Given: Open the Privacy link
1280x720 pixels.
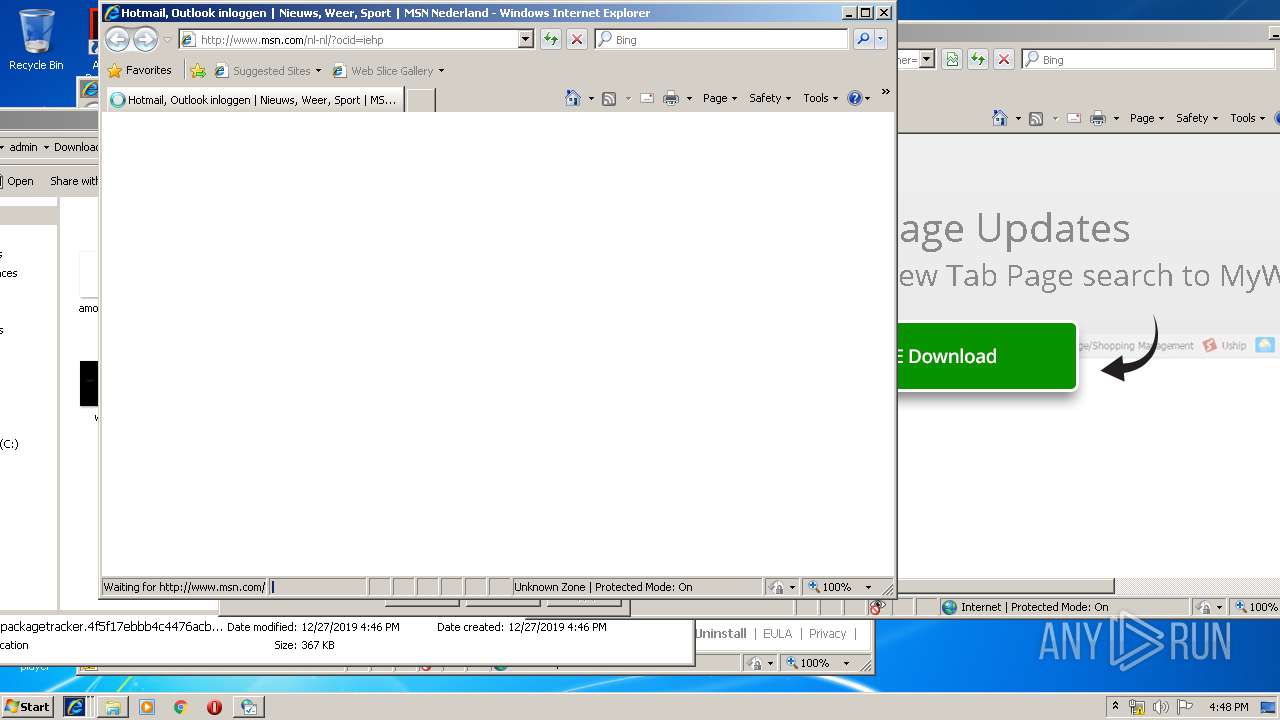Looking at the screenshot, I should 827,633.
